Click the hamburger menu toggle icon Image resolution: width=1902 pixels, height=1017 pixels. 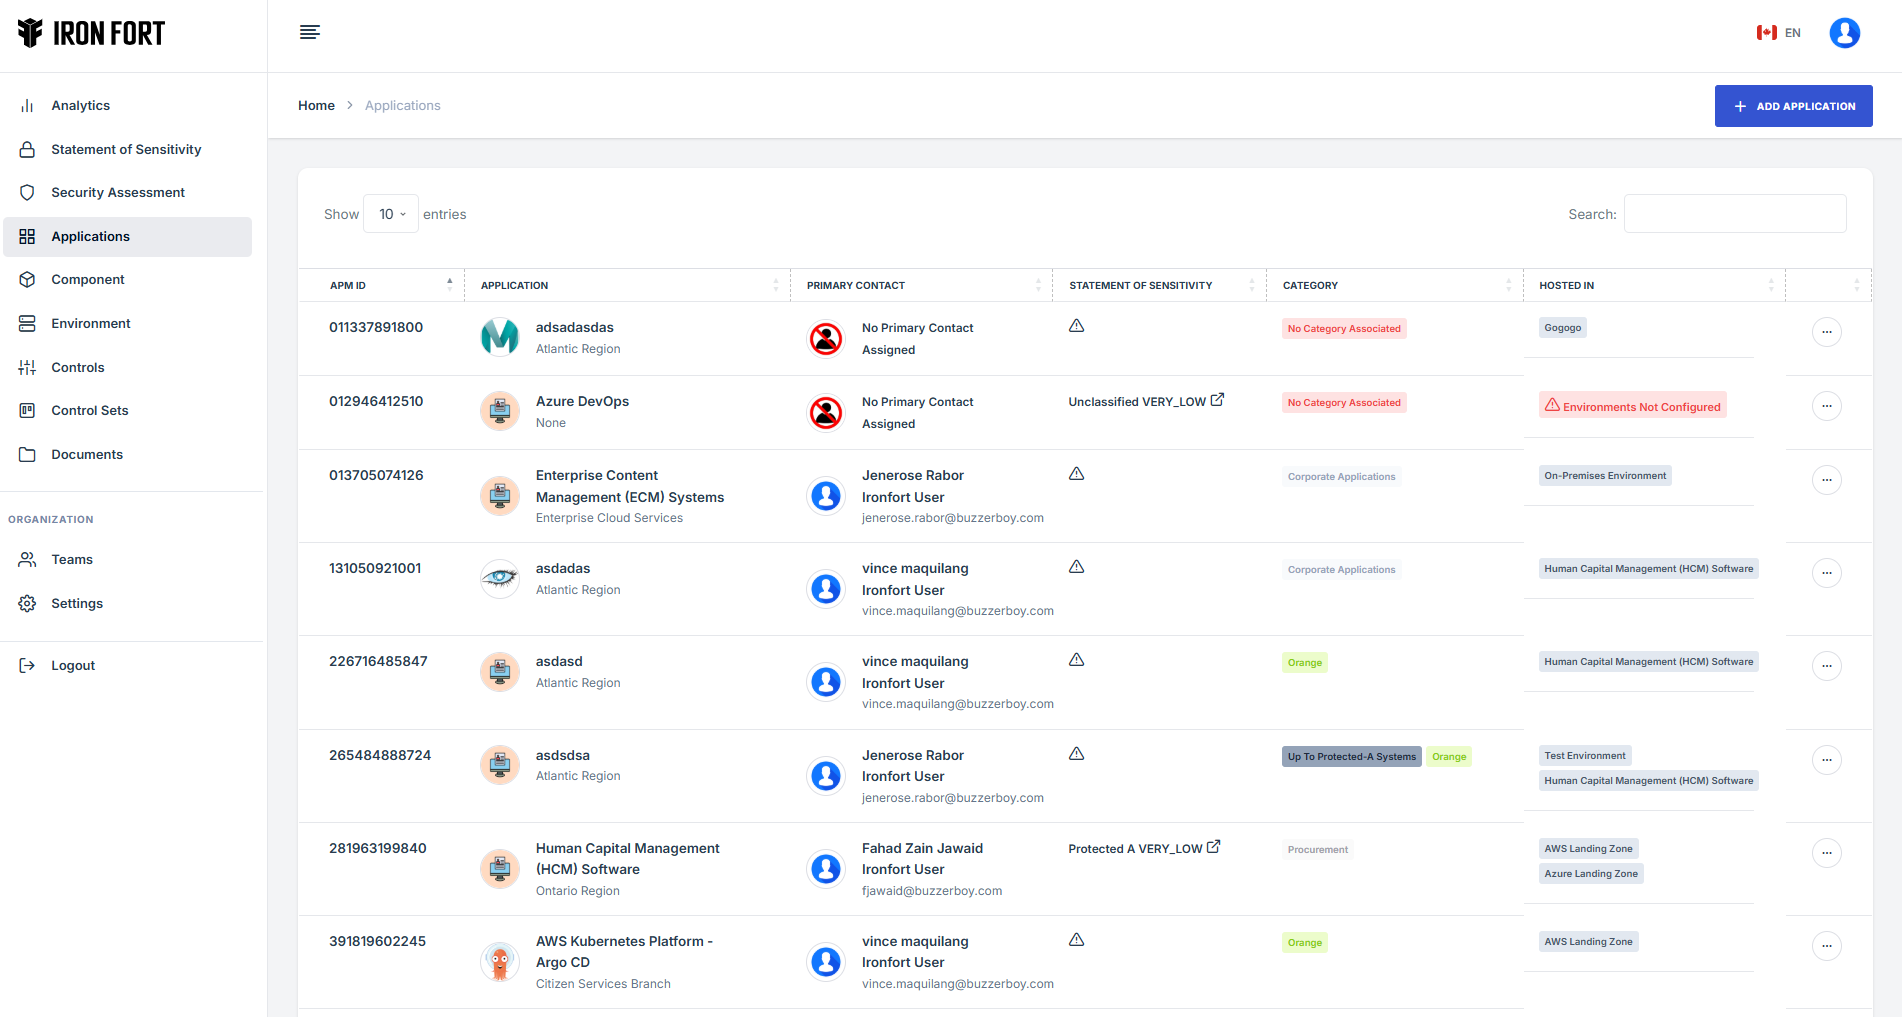(x=310, y=32)
